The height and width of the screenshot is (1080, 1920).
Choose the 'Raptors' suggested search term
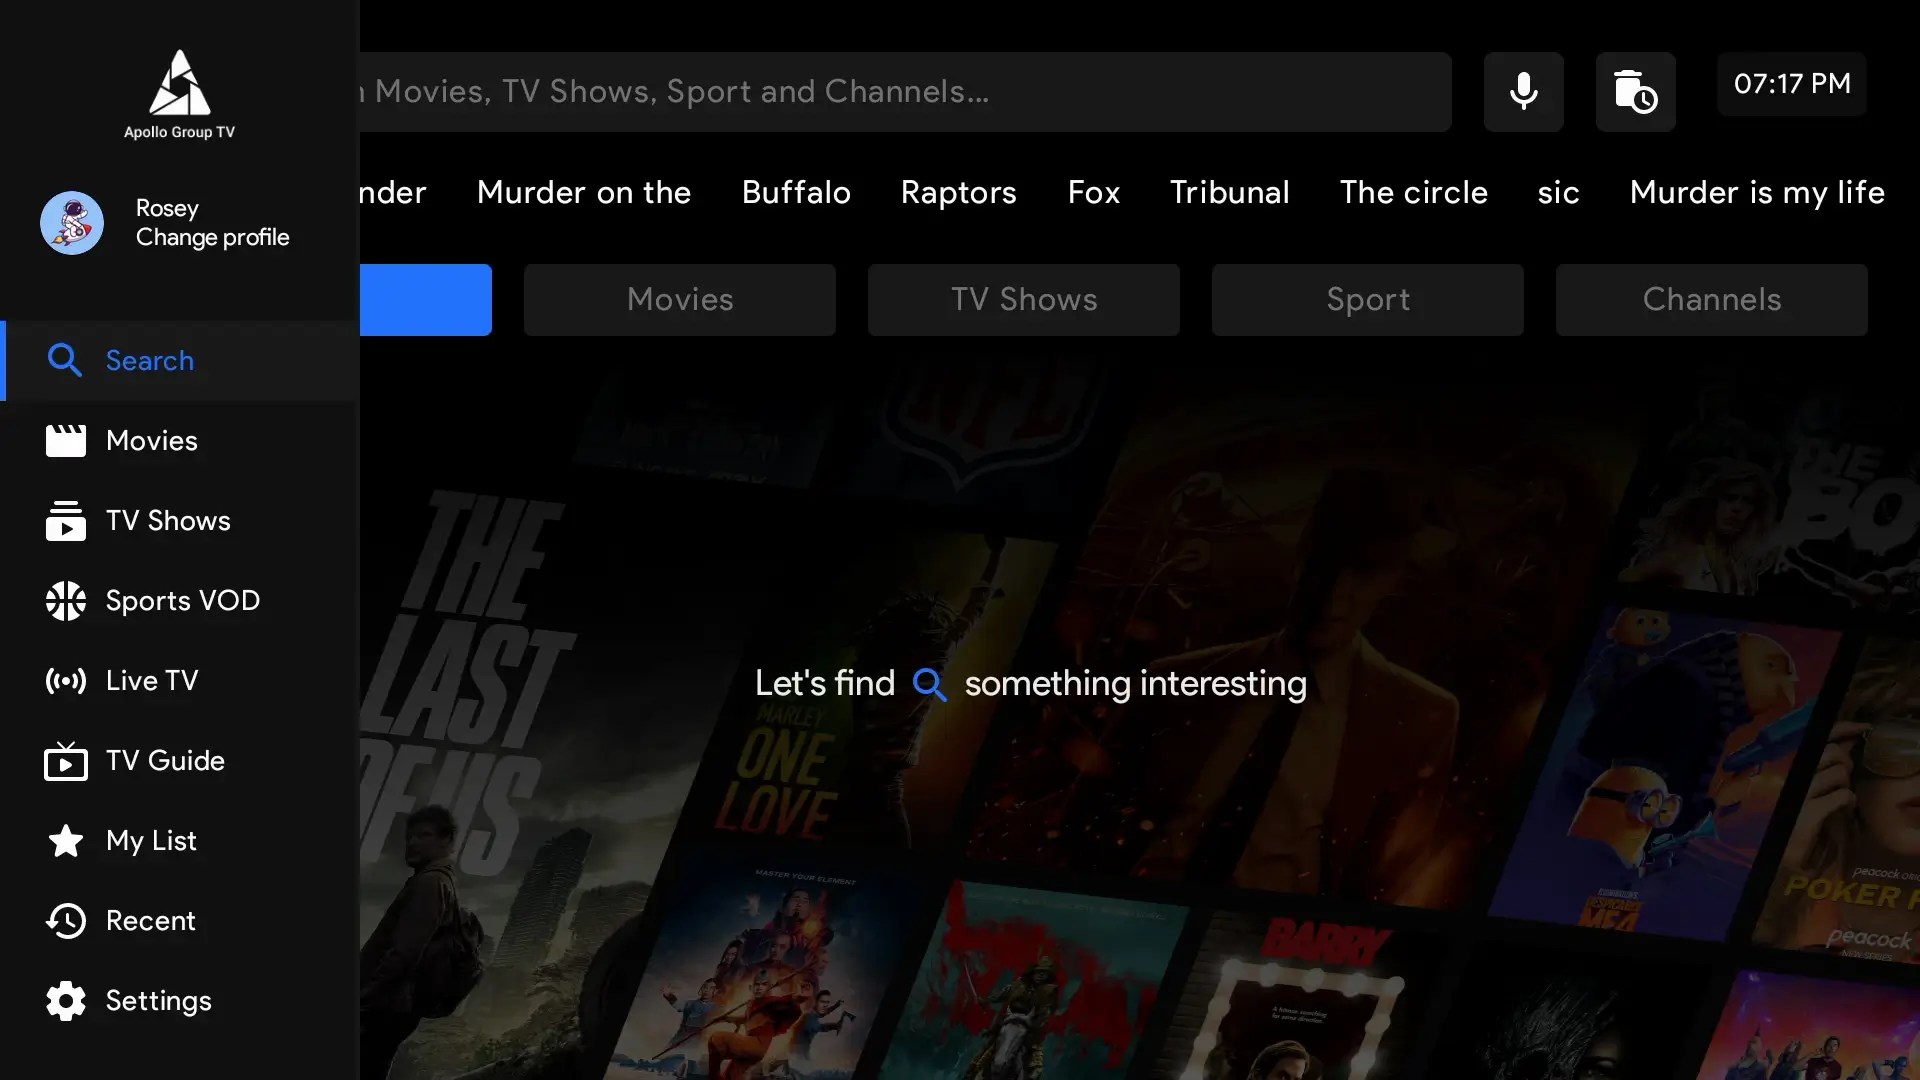958,192
